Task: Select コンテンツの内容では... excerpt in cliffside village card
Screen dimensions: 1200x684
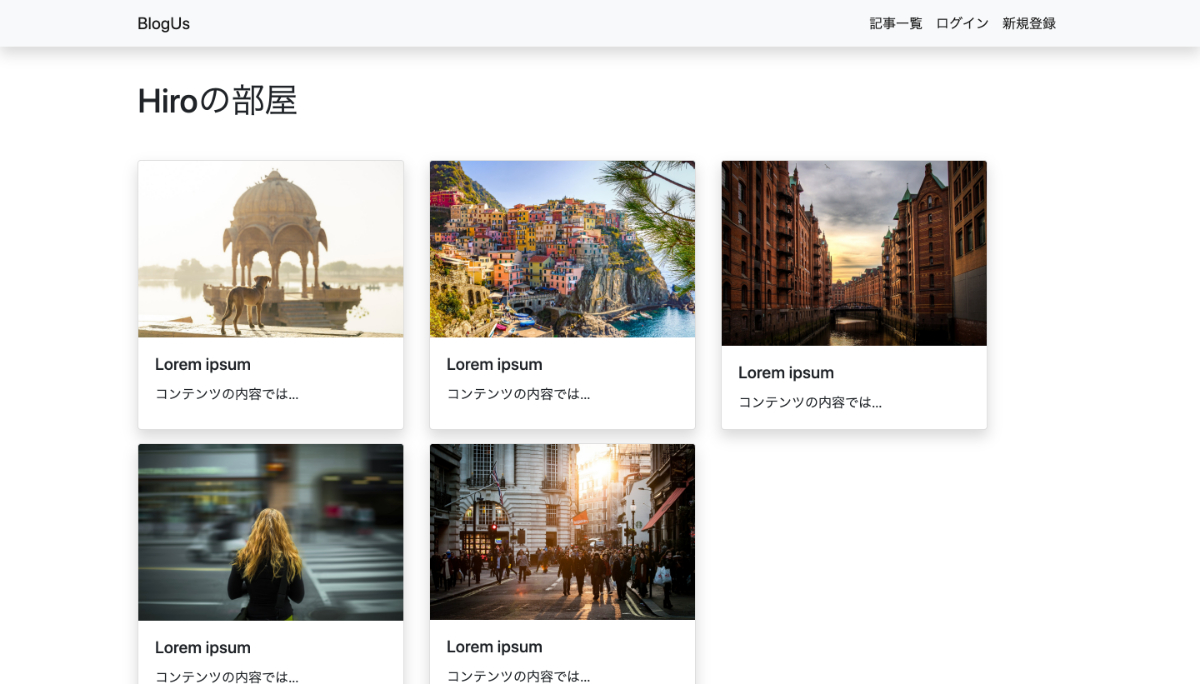Action: pos(518,394)
